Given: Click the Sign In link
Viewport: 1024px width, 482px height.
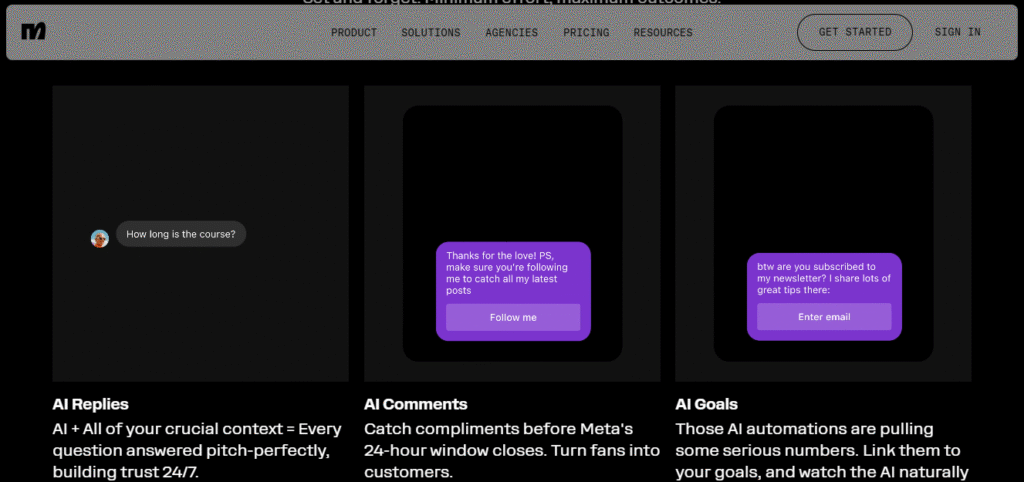Looking at the screenshot, I should pos(957,32).
